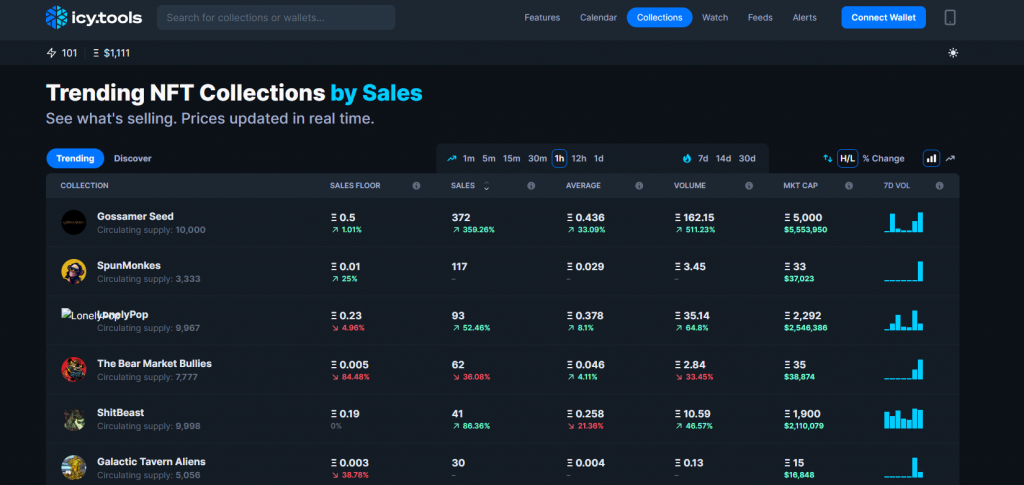Select the 15m timeframe

click(511, 159)
